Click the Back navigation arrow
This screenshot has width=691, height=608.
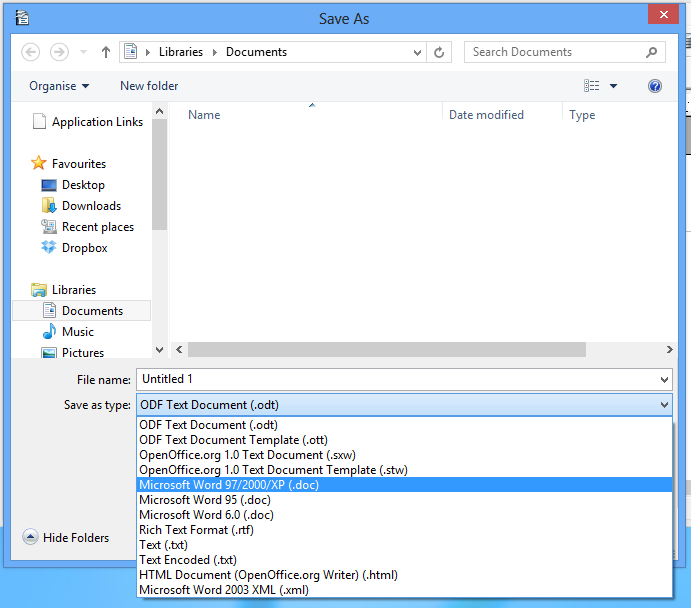tap(30, 52)
